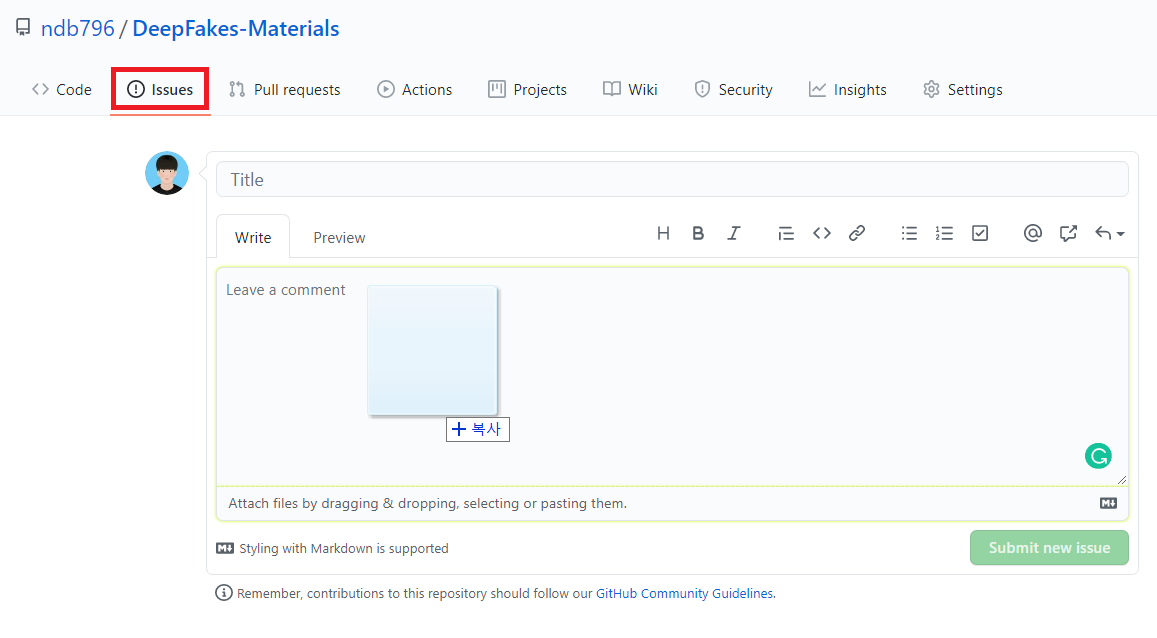The image size is (1157, 638).
Task: Insert a quote block icon
Action: [x=786, y=234]
